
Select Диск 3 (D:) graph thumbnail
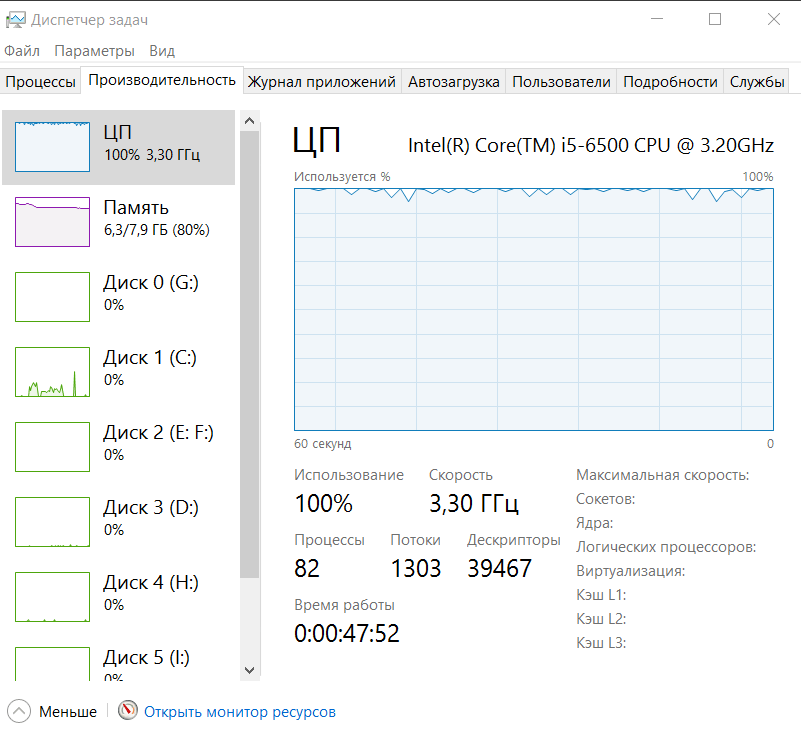click(x=53, y=522)
